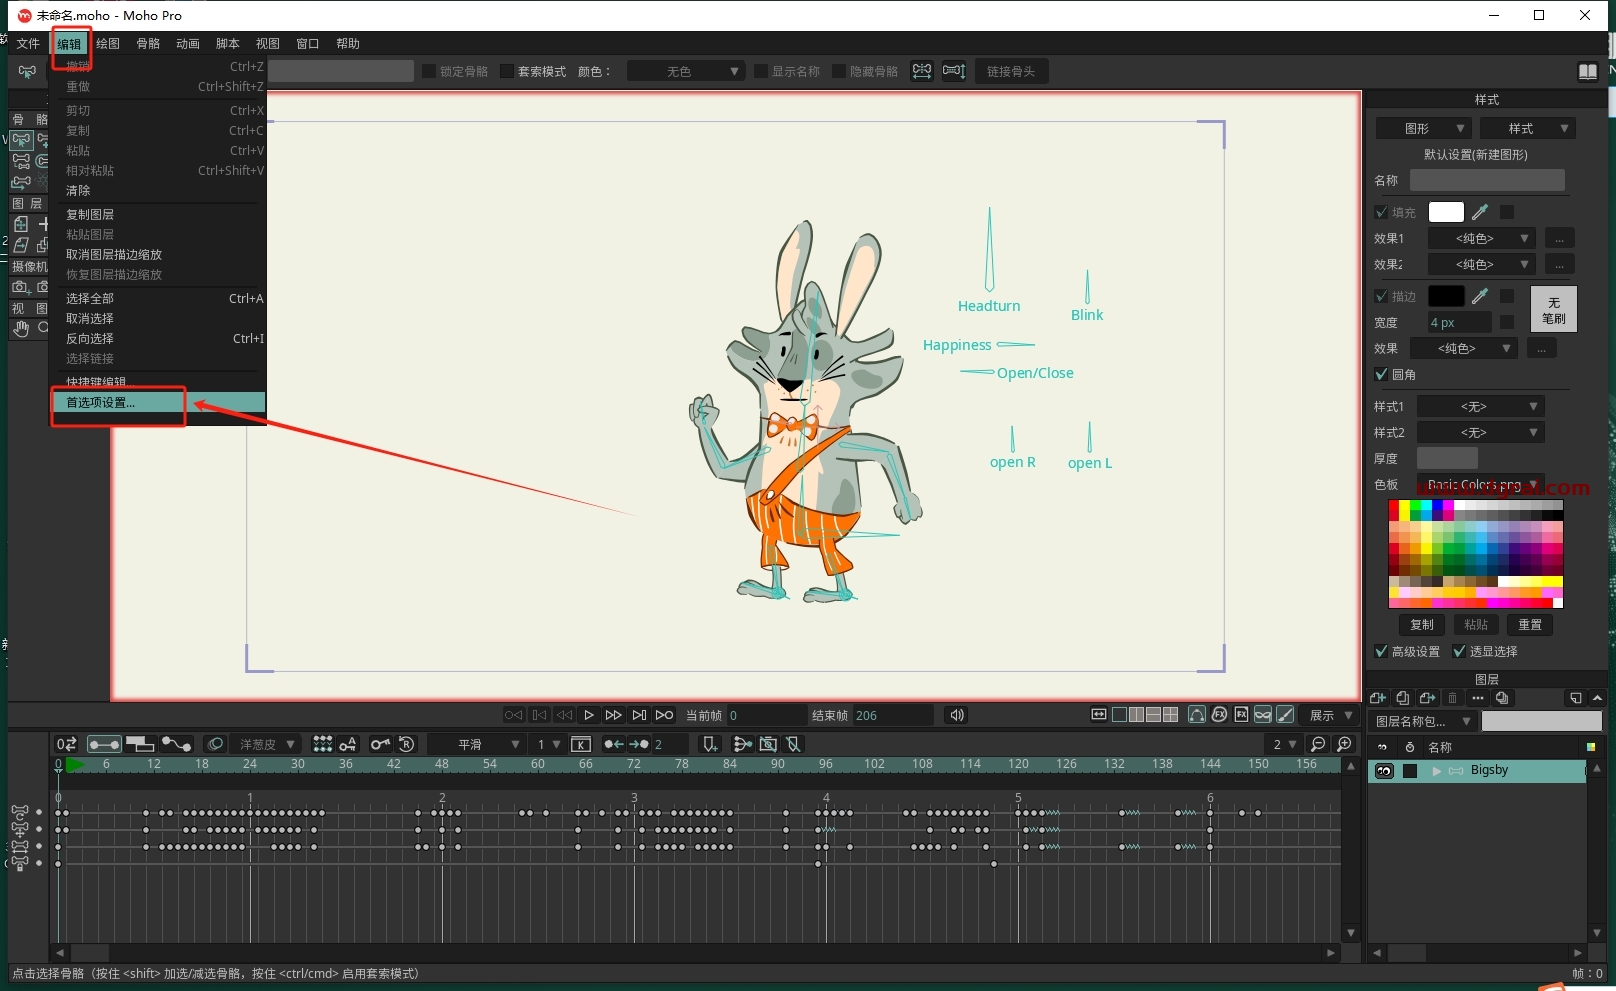Click effect 1 options (…) button
Viewport: 1616px width, 991px height.
[x=1559, y=238]
